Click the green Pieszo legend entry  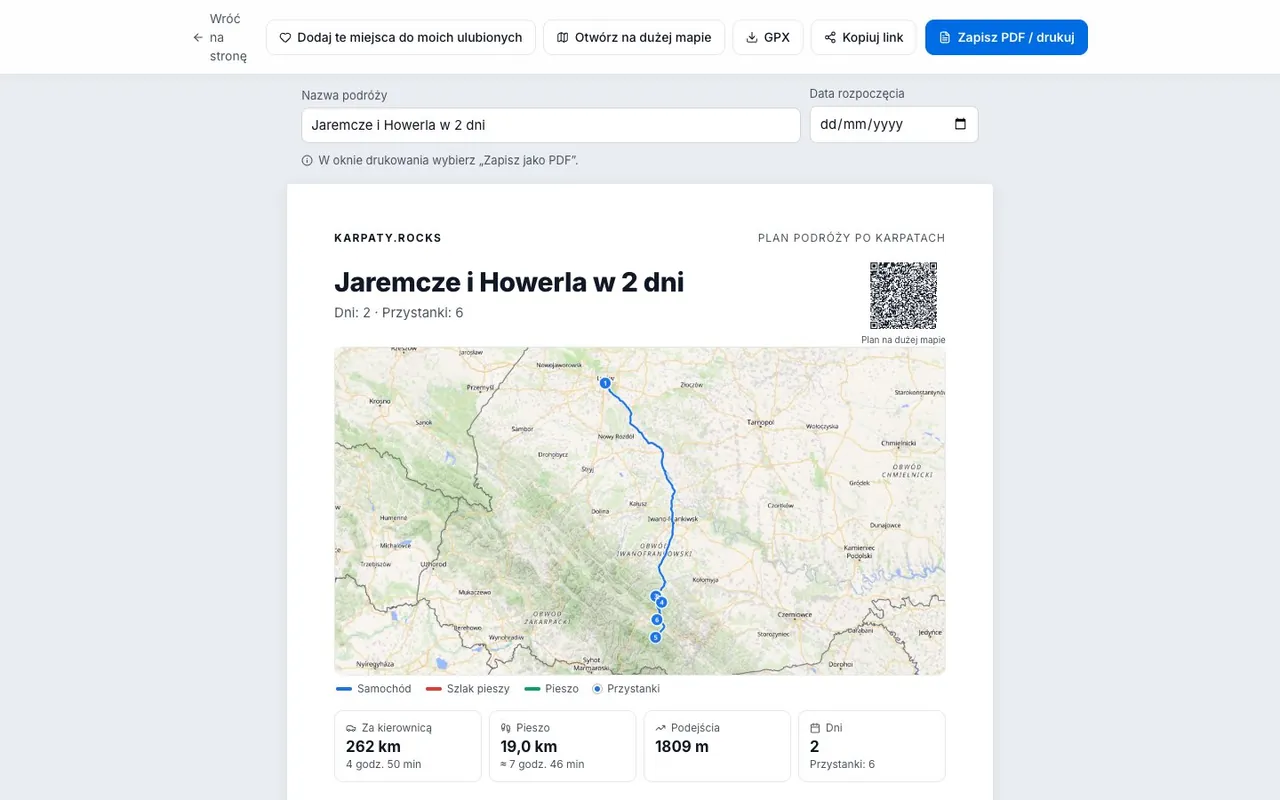click(x=551, y=689)
